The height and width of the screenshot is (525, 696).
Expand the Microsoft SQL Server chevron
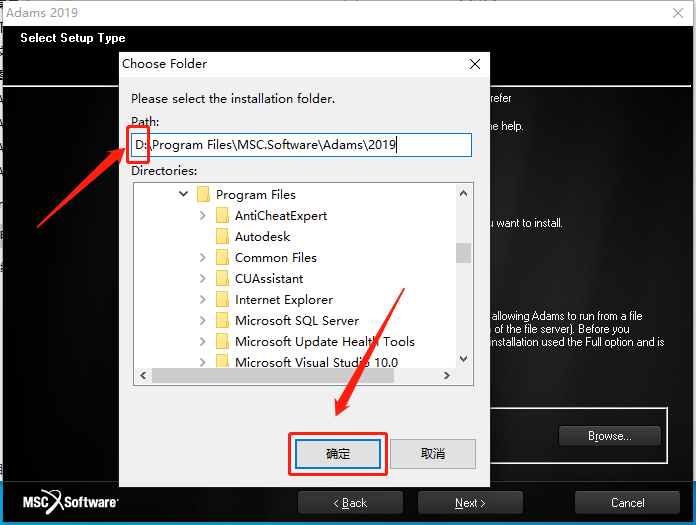coord(203,320)
